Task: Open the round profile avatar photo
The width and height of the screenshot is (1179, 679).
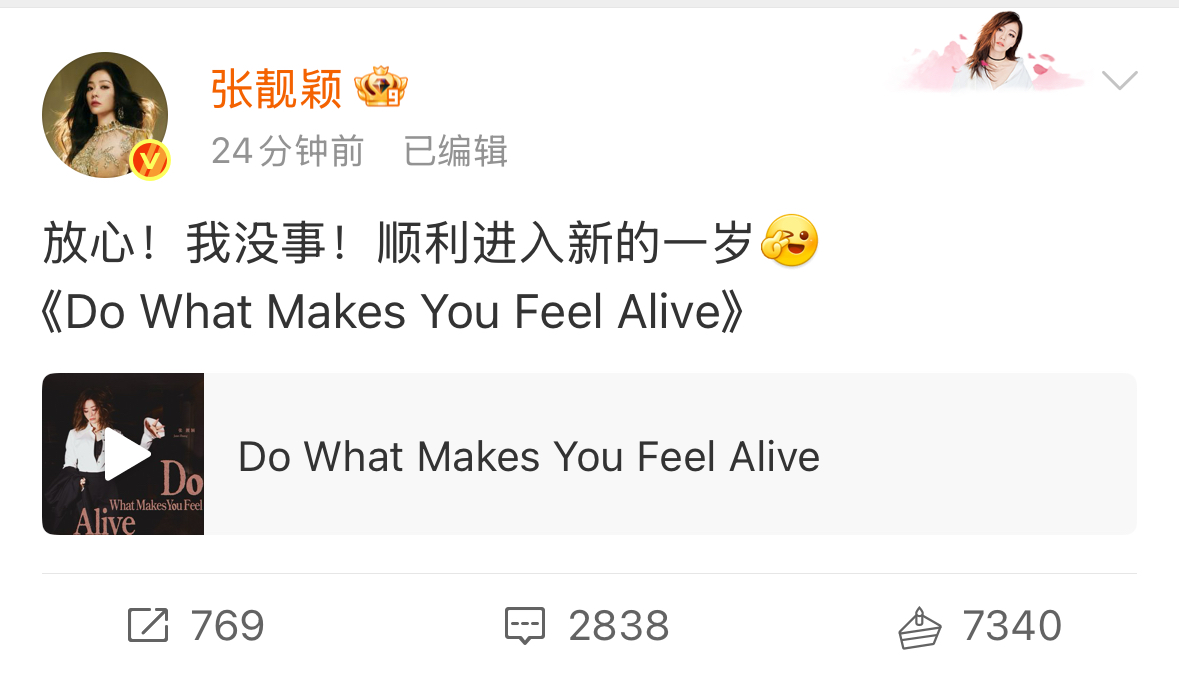Action: 105,115
